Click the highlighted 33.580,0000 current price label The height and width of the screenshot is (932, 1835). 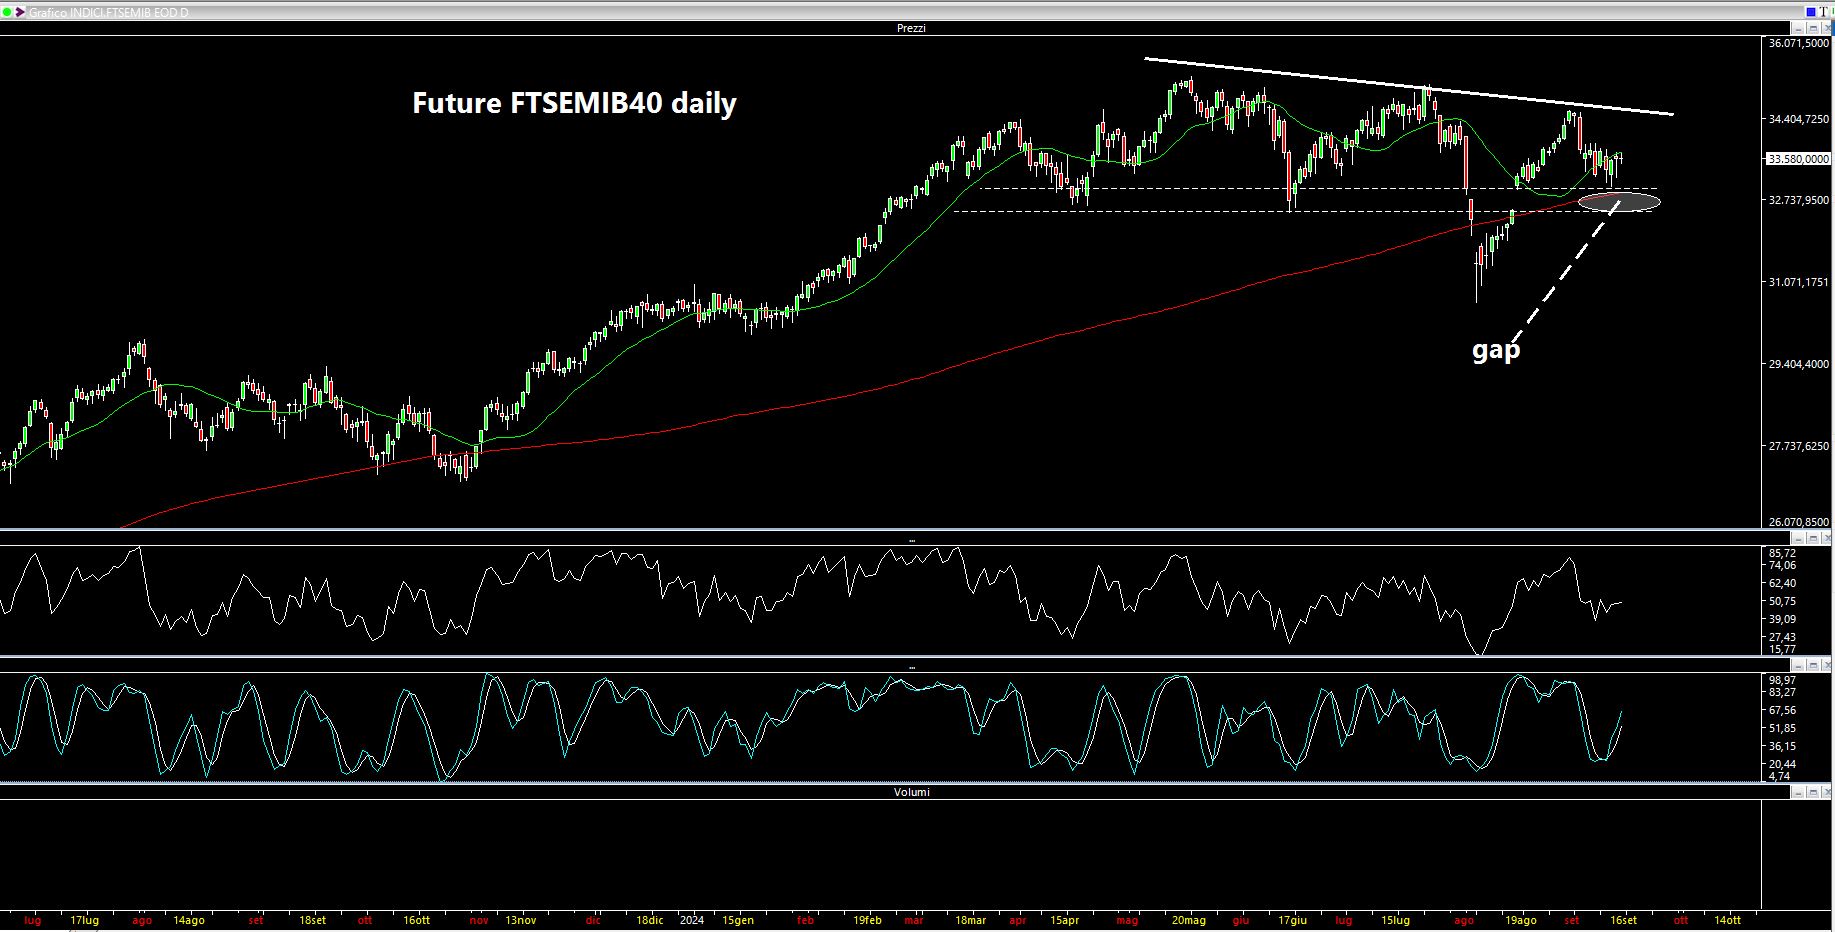(1798, 159)
